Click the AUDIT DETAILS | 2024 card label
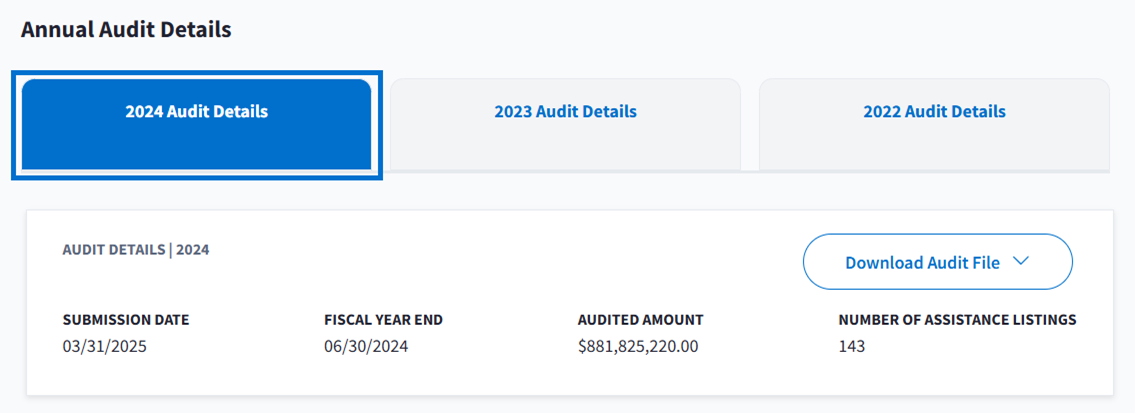 point(136,249)
